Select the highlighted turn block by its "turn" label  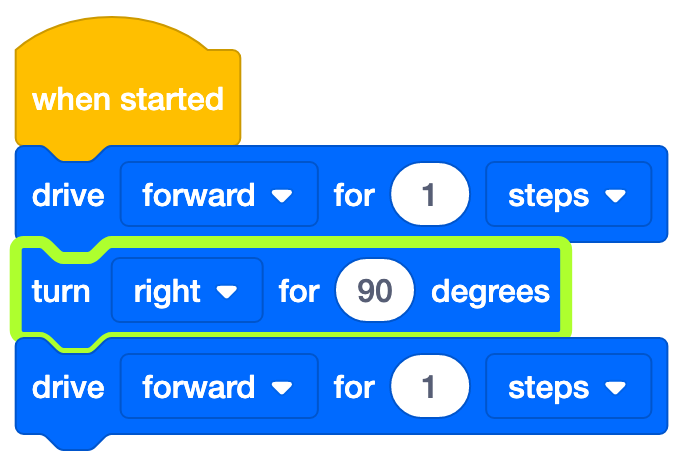(61, 291)
